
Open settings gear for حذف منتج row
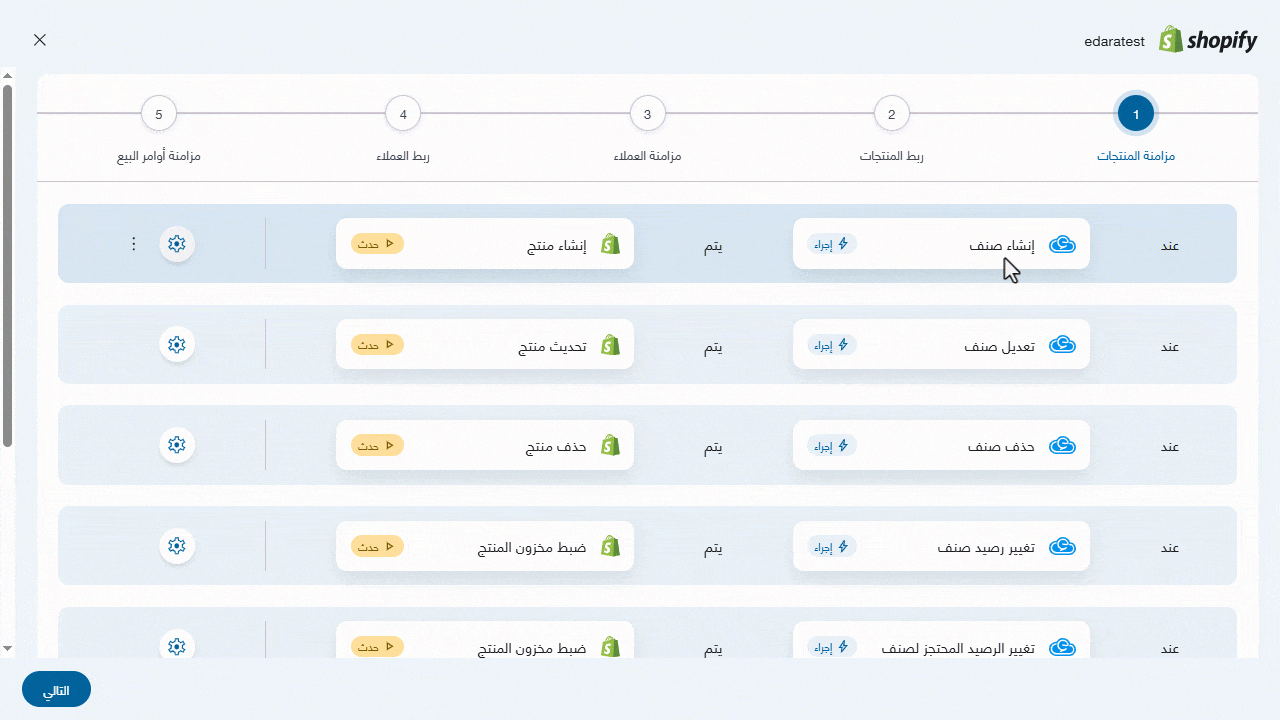[177, 445]
